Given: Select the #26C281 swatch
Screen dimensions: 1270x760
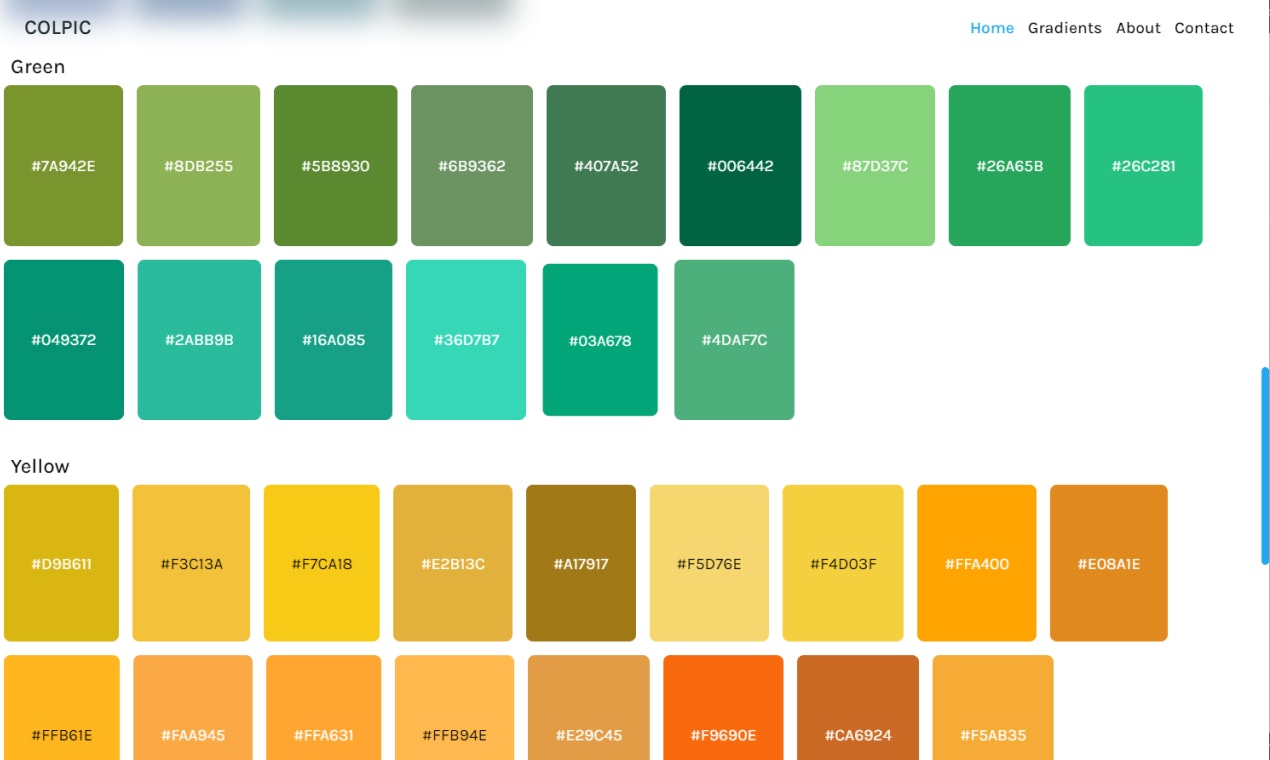Looking at the screenshot, I should pyautogui.click(x=1143, y=165).
